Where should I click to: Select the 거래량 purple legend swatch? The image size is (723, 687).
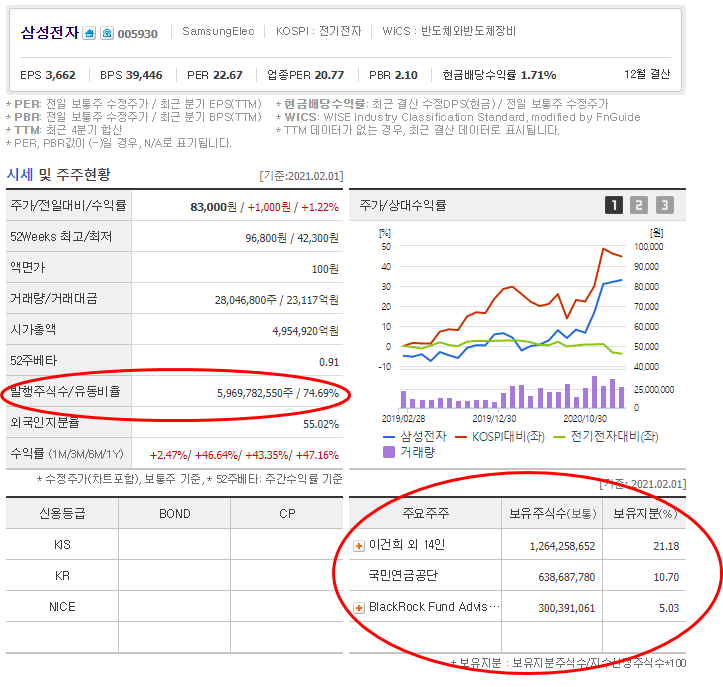tap(389, 452)
